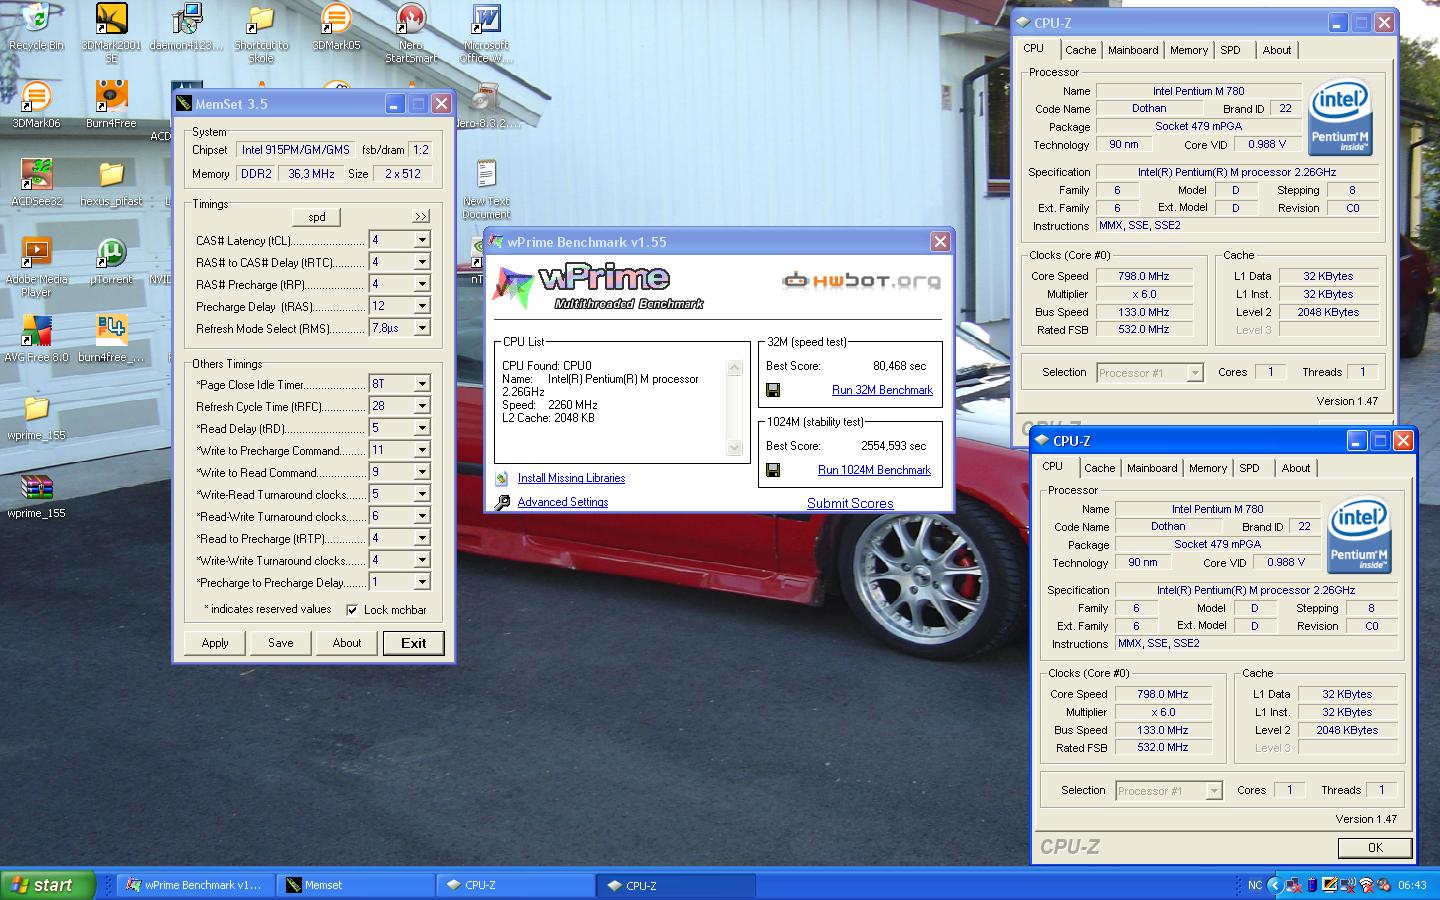The height and width of the screenshot is (900, 1440).
Task: Expand hidden tray icons arrow
Action: 1274,885
